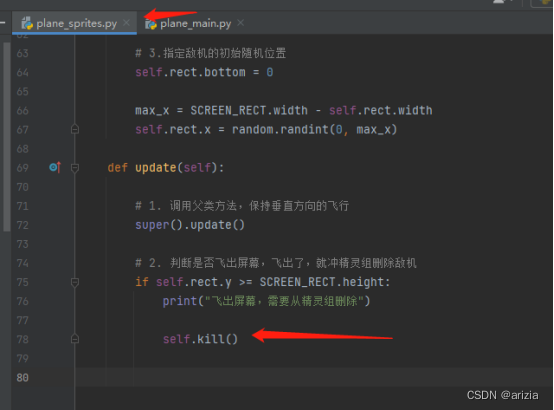Click the comment on line 71
This screenshot has height=410, width=554.
click(x=242, y=206)
